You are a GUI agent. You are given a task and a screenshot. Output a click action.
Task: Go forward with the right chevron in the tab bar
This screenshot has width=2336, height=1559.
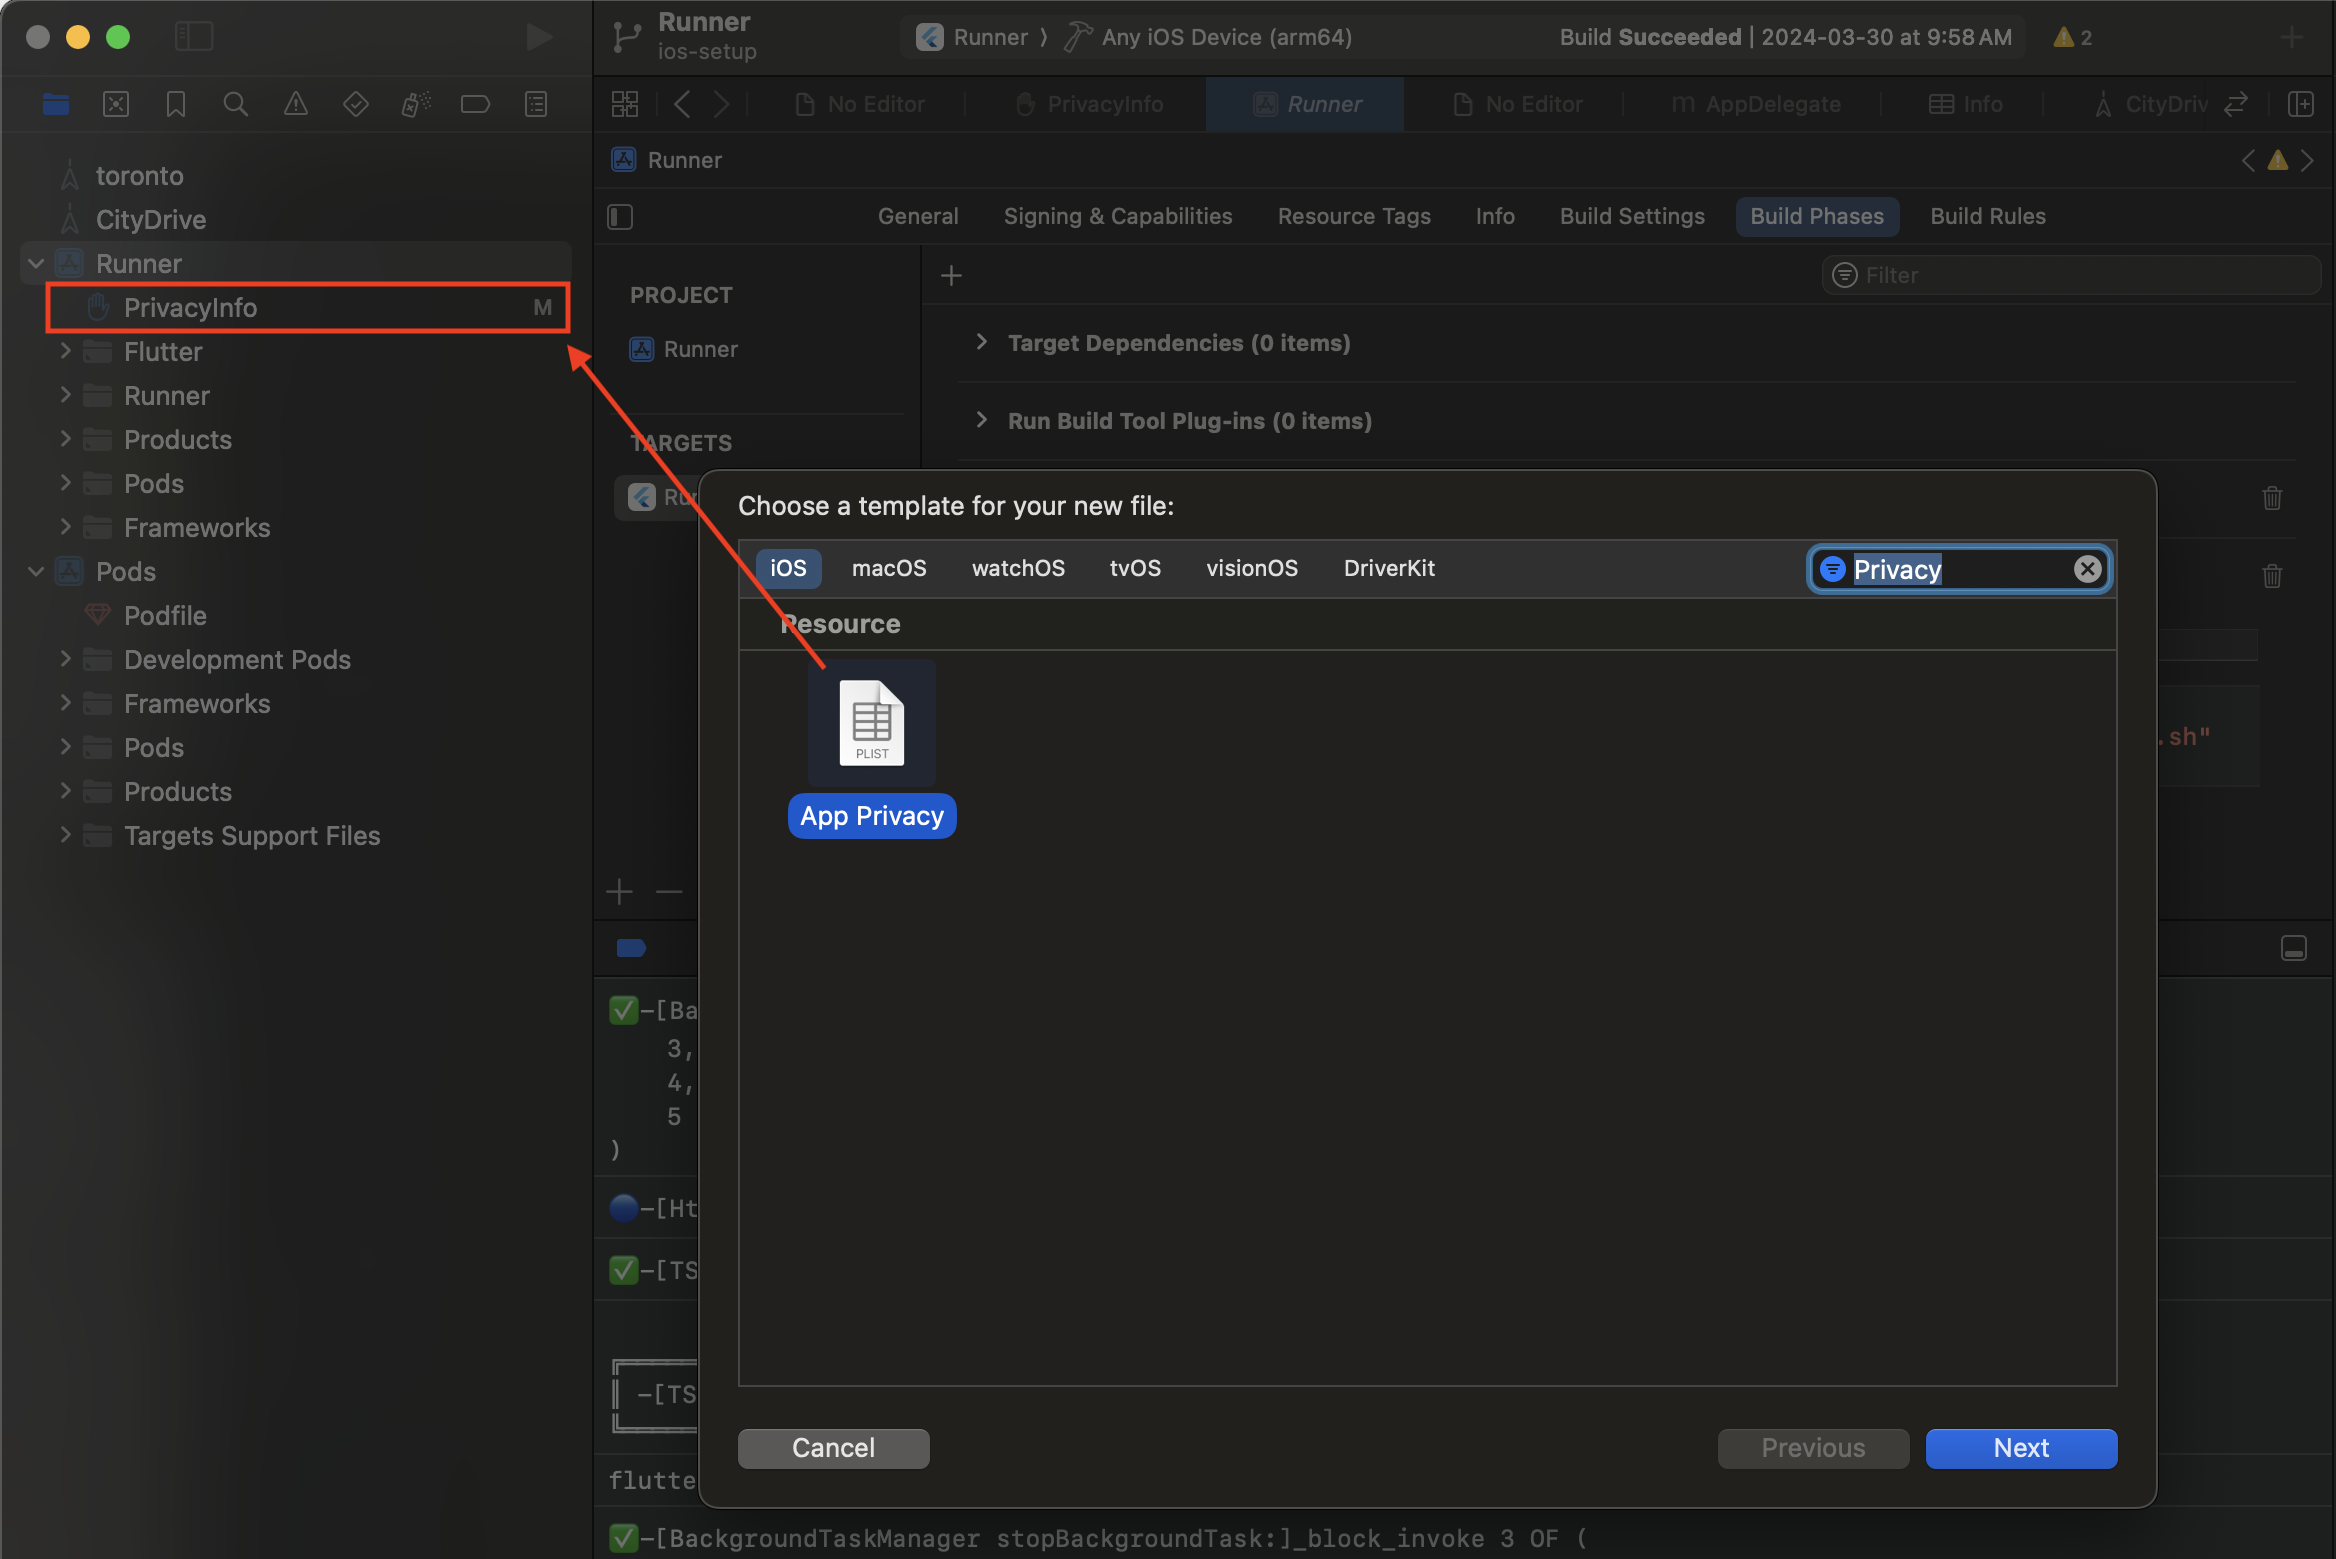coord(722,104)
